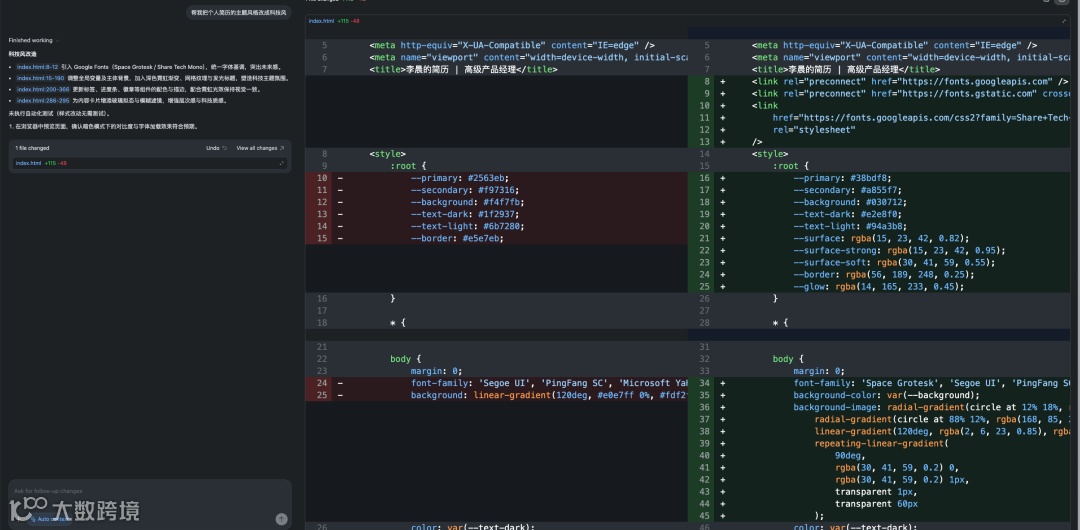Open index.html in the changed files card
The width and height of the screenshot is (1080, 530).
click(28, 163)
